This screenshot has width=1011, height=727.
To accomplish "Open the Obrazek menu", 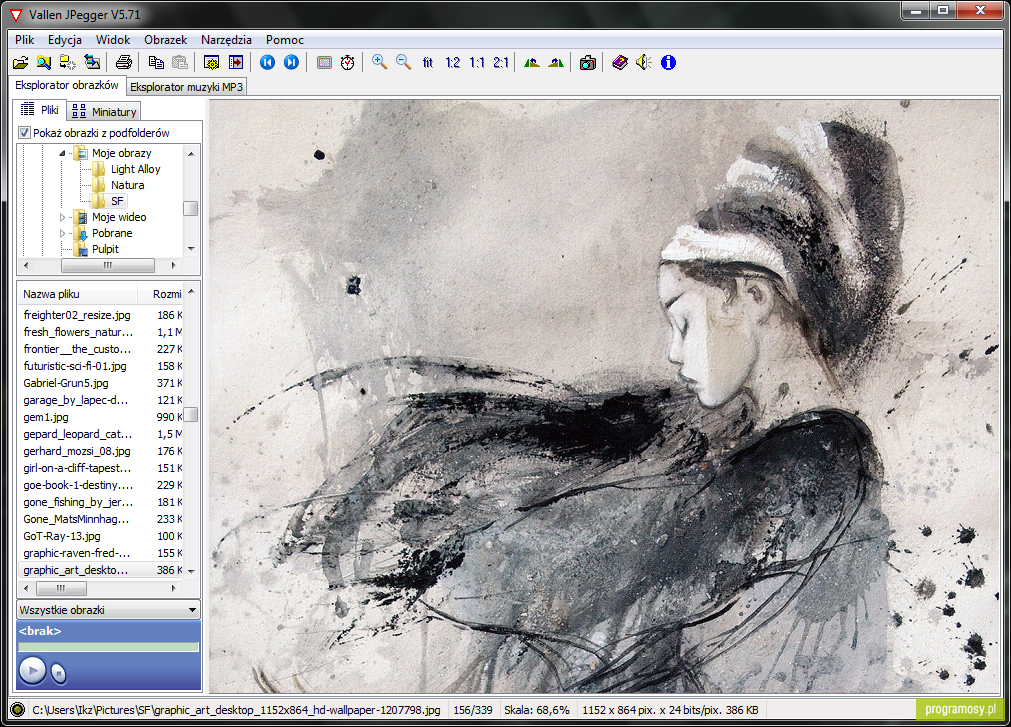I will click(166, 40).
